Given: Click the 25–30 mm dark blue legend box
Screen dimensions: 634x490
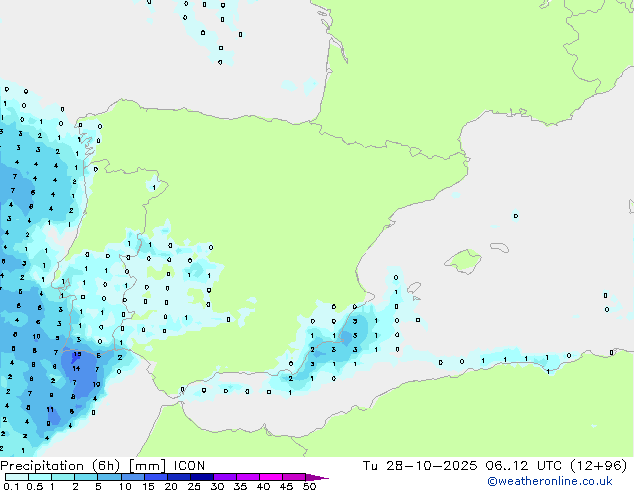Looking at the screenshot, I should pyautogui.click(x=201, y=477).
